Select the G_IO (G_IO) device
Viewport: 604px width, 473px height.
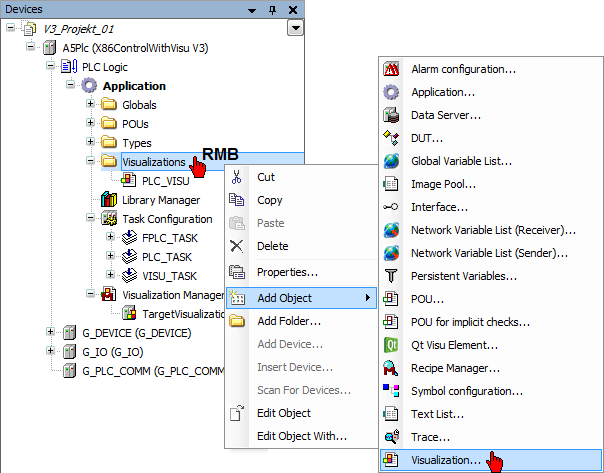(x=112, y=352)
